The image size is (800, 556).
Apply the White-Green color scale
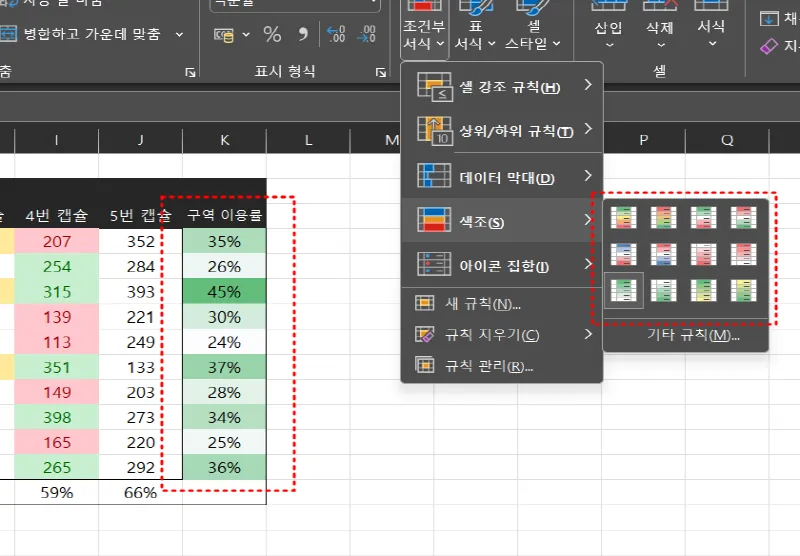pyautogui.click(x=663, y=291)
